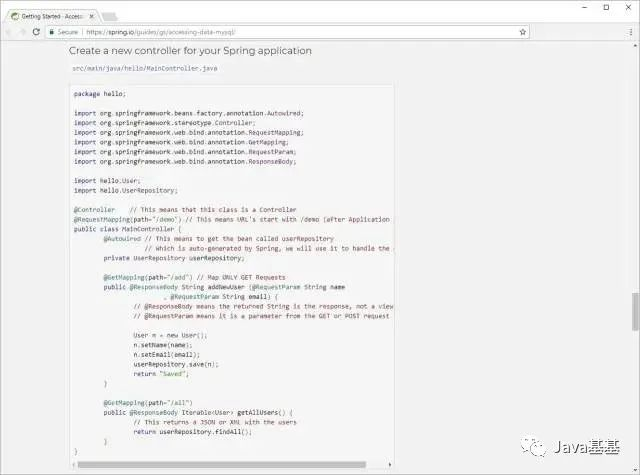Click the @GetMapping(path="/all") line
640x475 pixels.
[148, 403]
